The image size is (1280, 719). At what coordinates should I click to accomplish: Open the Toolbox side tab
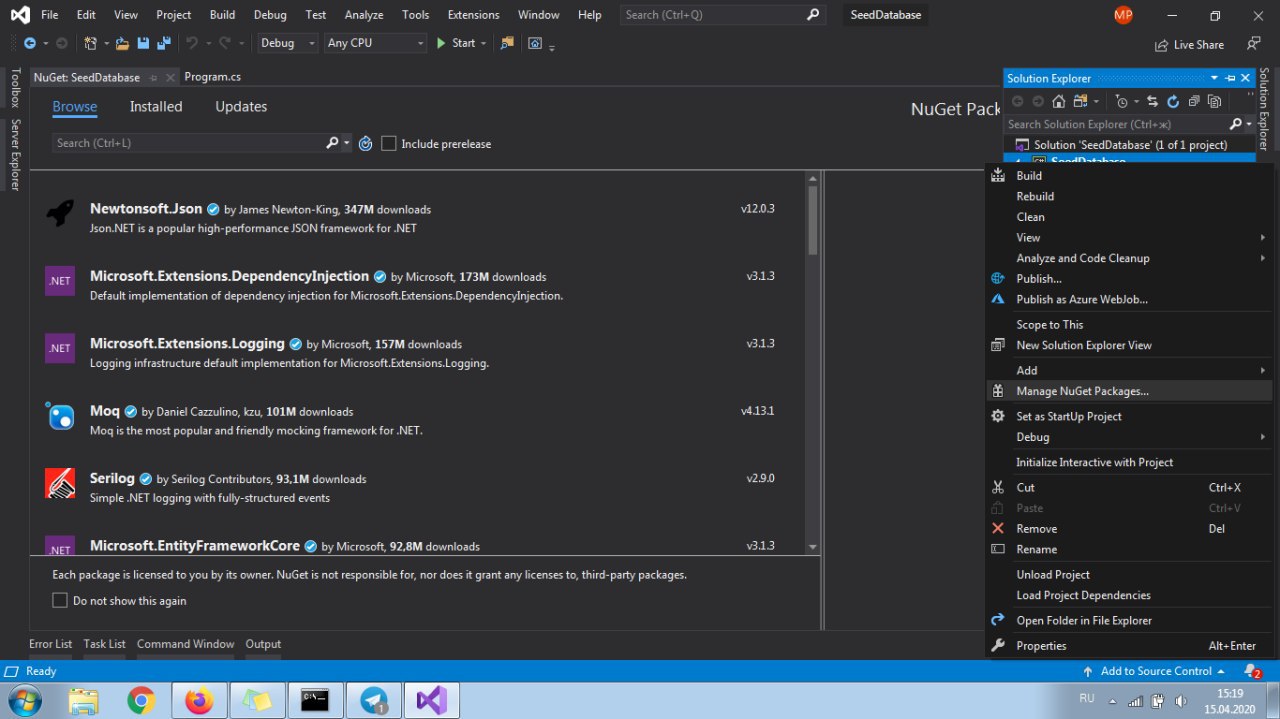[x=15, y=88]
